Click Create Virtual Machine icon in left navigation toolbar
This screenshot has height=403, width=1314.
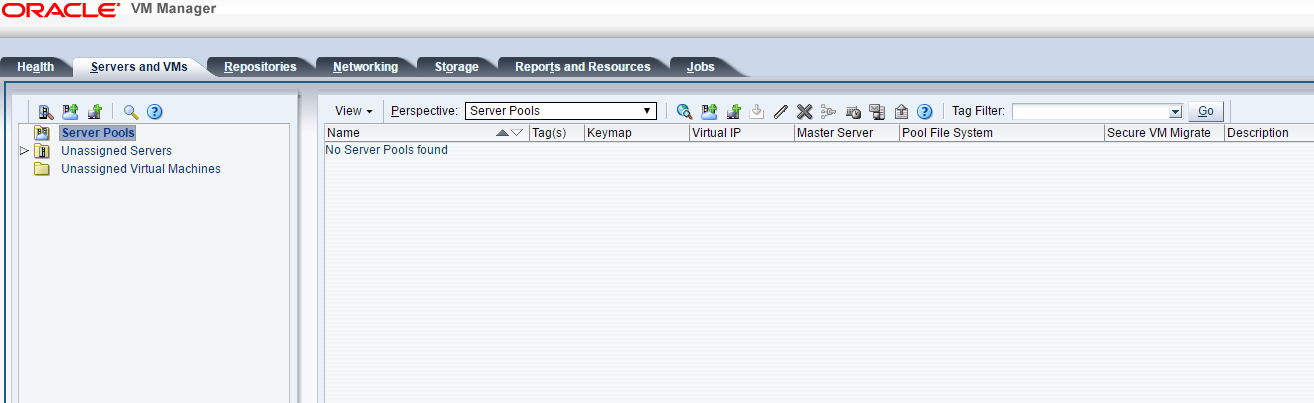click(x=95, y=112)
